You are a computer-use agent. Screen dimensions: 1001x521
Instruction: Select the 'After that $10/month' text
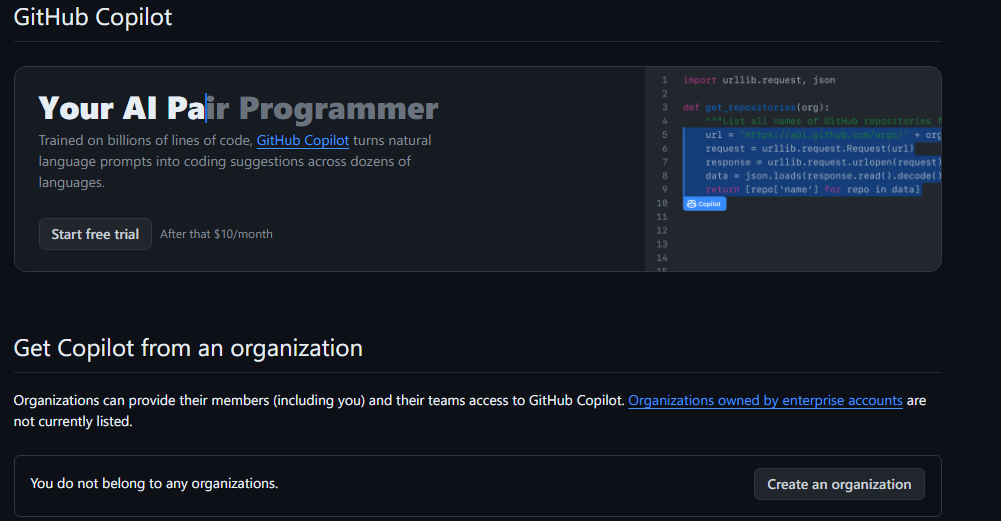click(216, 234)
